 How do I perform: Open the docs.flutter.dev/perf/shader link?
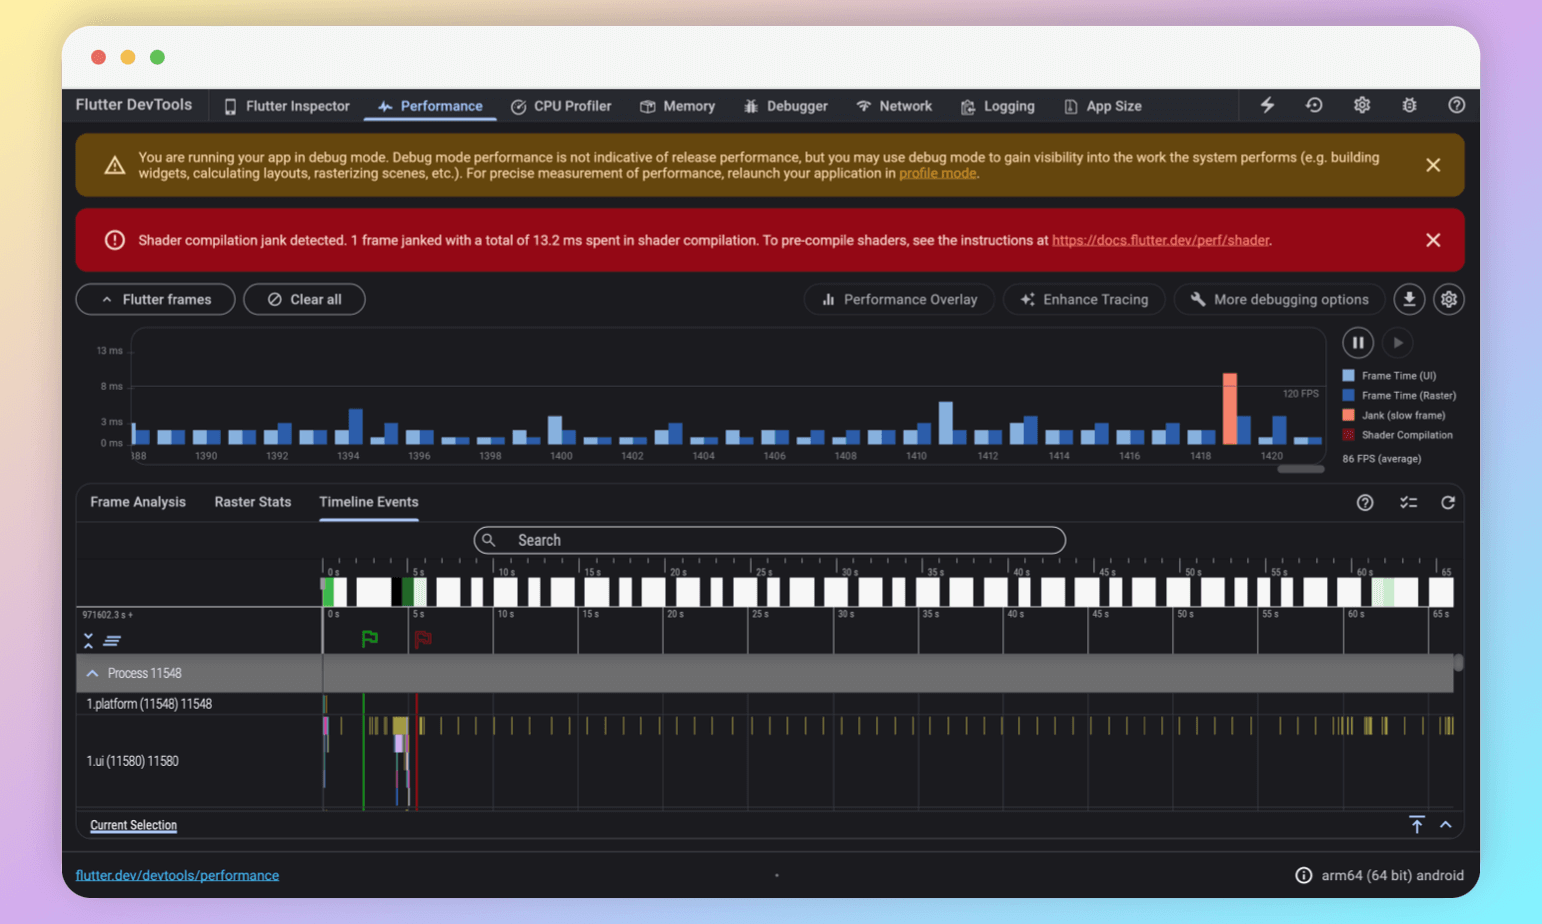coord(1160,240)
